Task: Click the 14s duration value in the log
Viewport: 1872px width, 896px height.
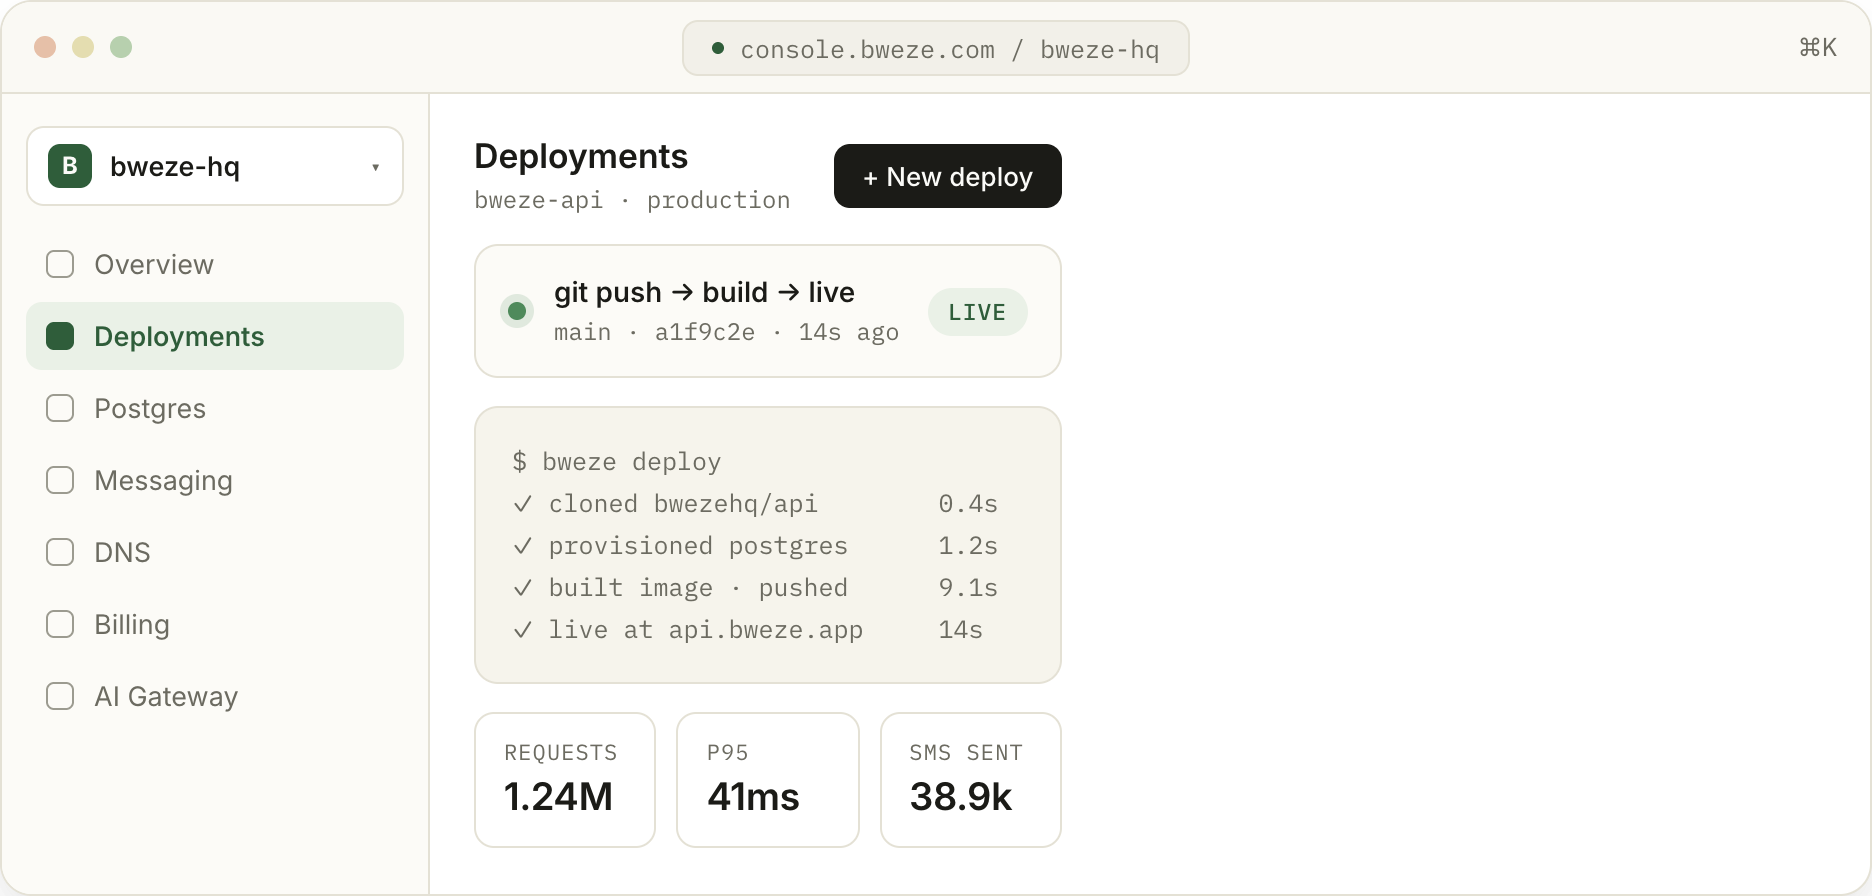Action: pos(960,630)
